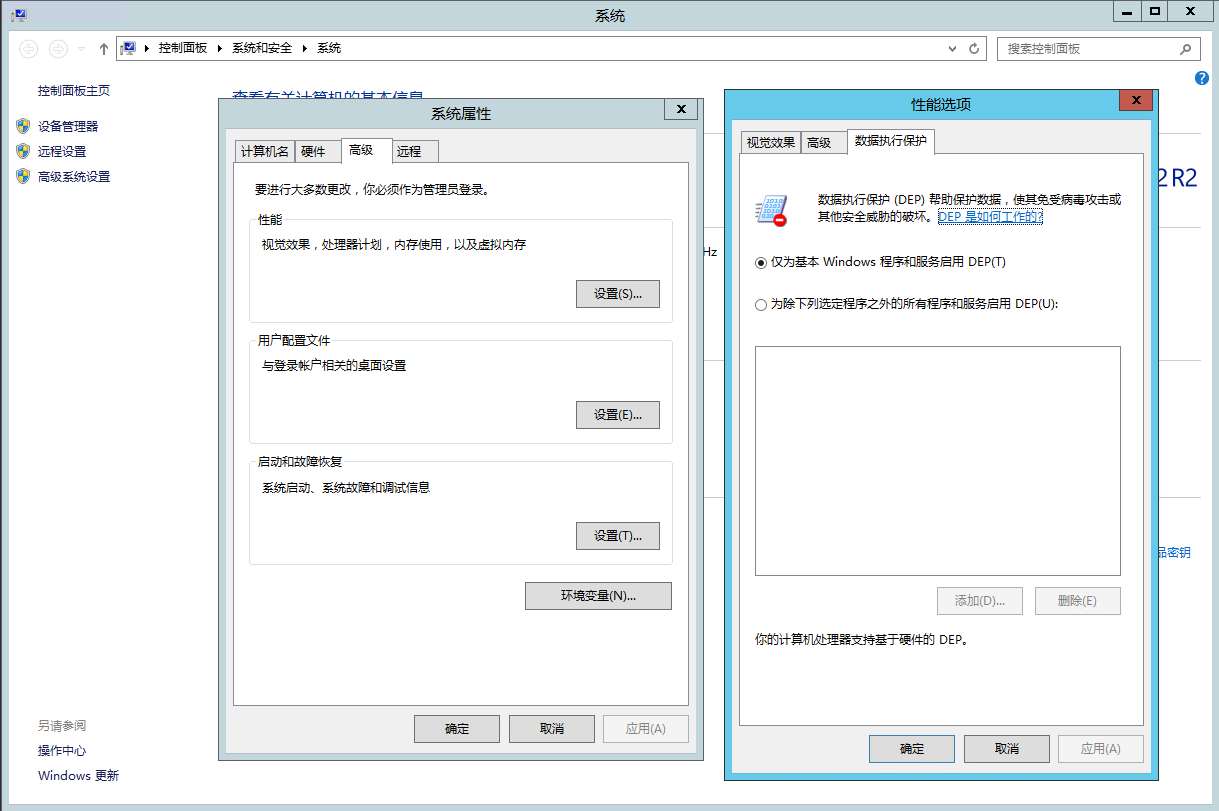Click the 搜索控制面板 search field
Screen dimensions: 1219x811
[x=1085, y=48]
